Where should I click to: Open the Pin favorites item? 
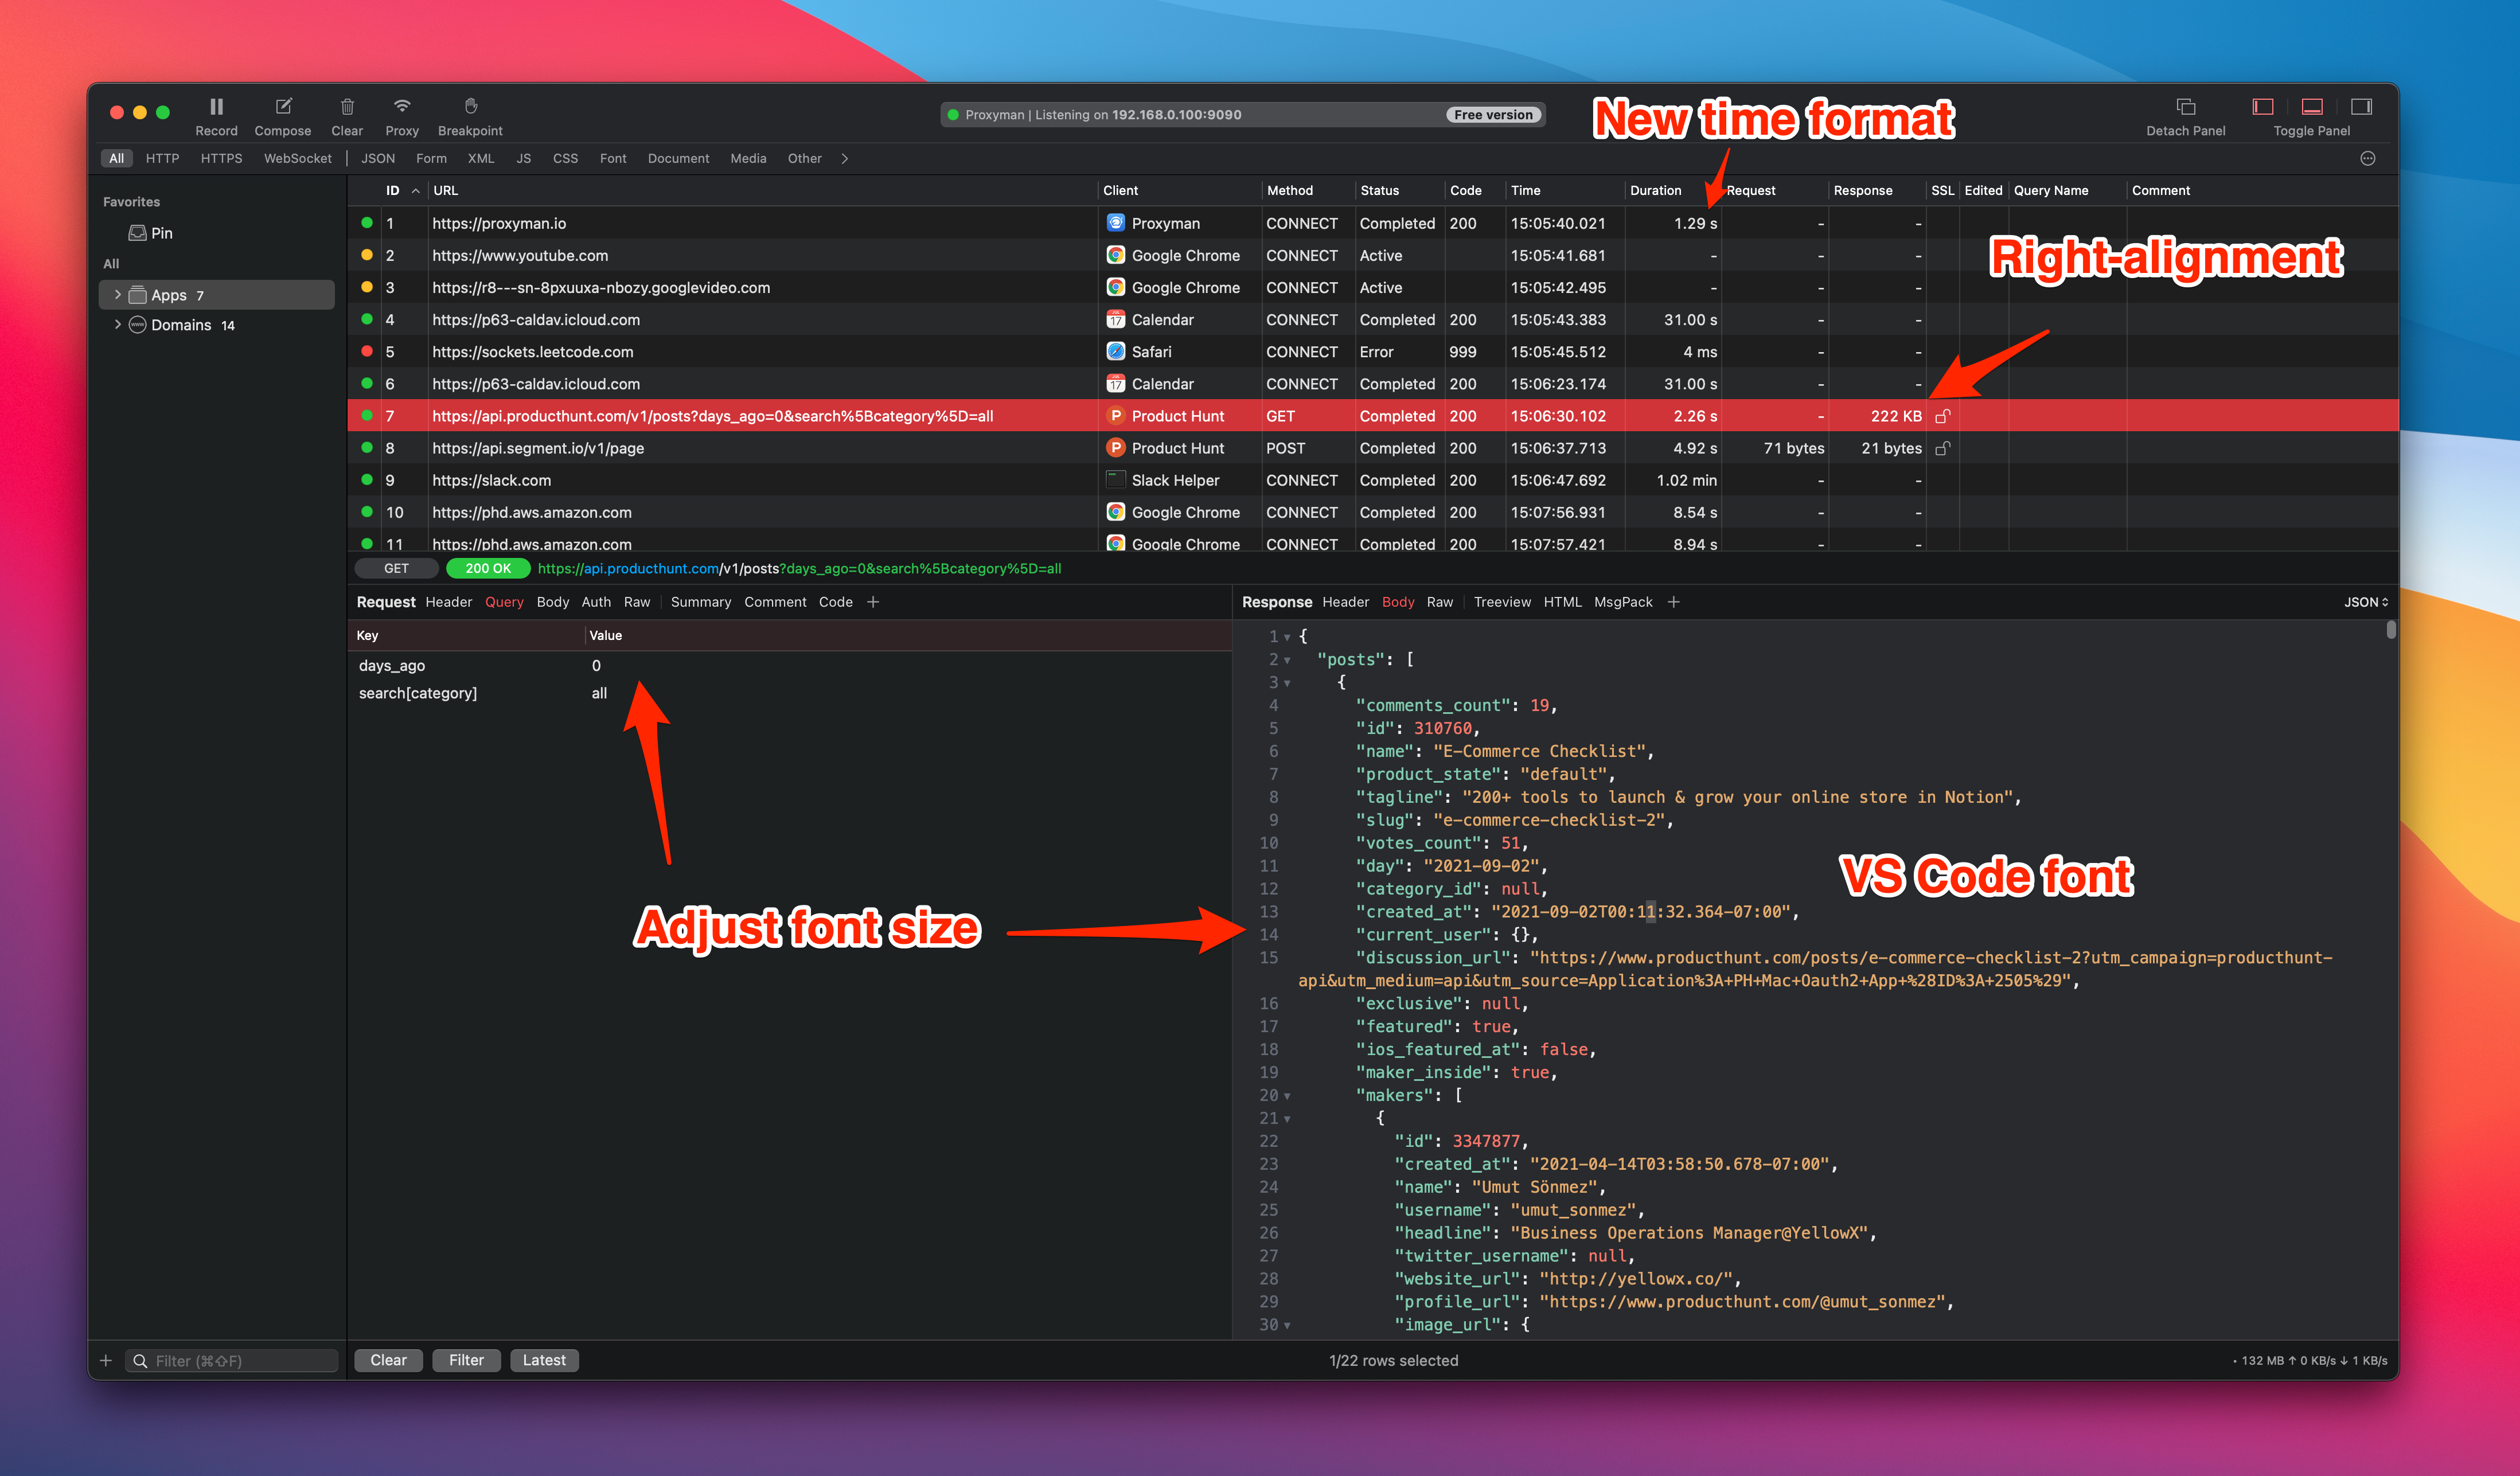151,233
